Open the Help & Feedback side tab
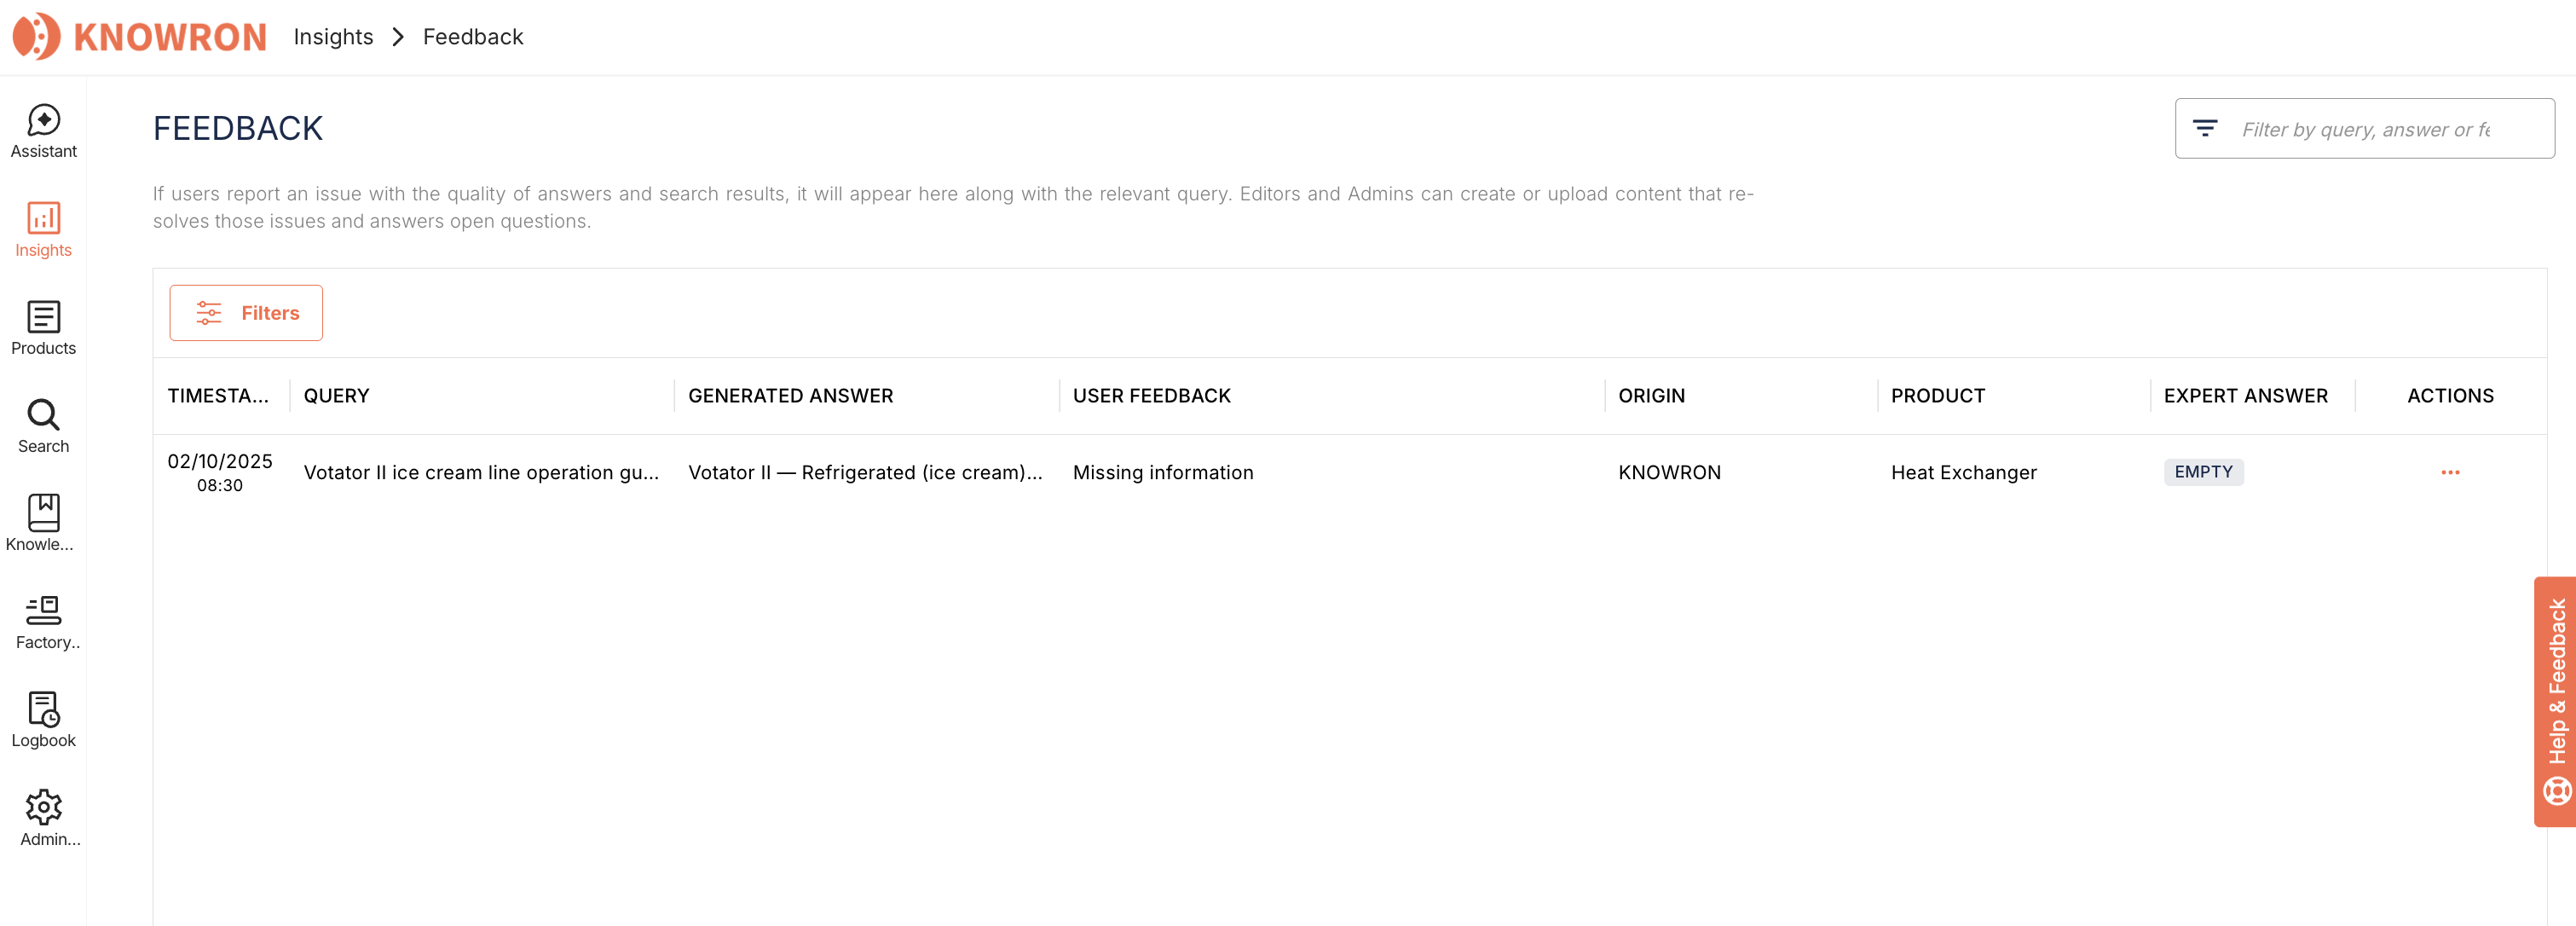Screen dimensions: 2576x926 pos(2555,700)
